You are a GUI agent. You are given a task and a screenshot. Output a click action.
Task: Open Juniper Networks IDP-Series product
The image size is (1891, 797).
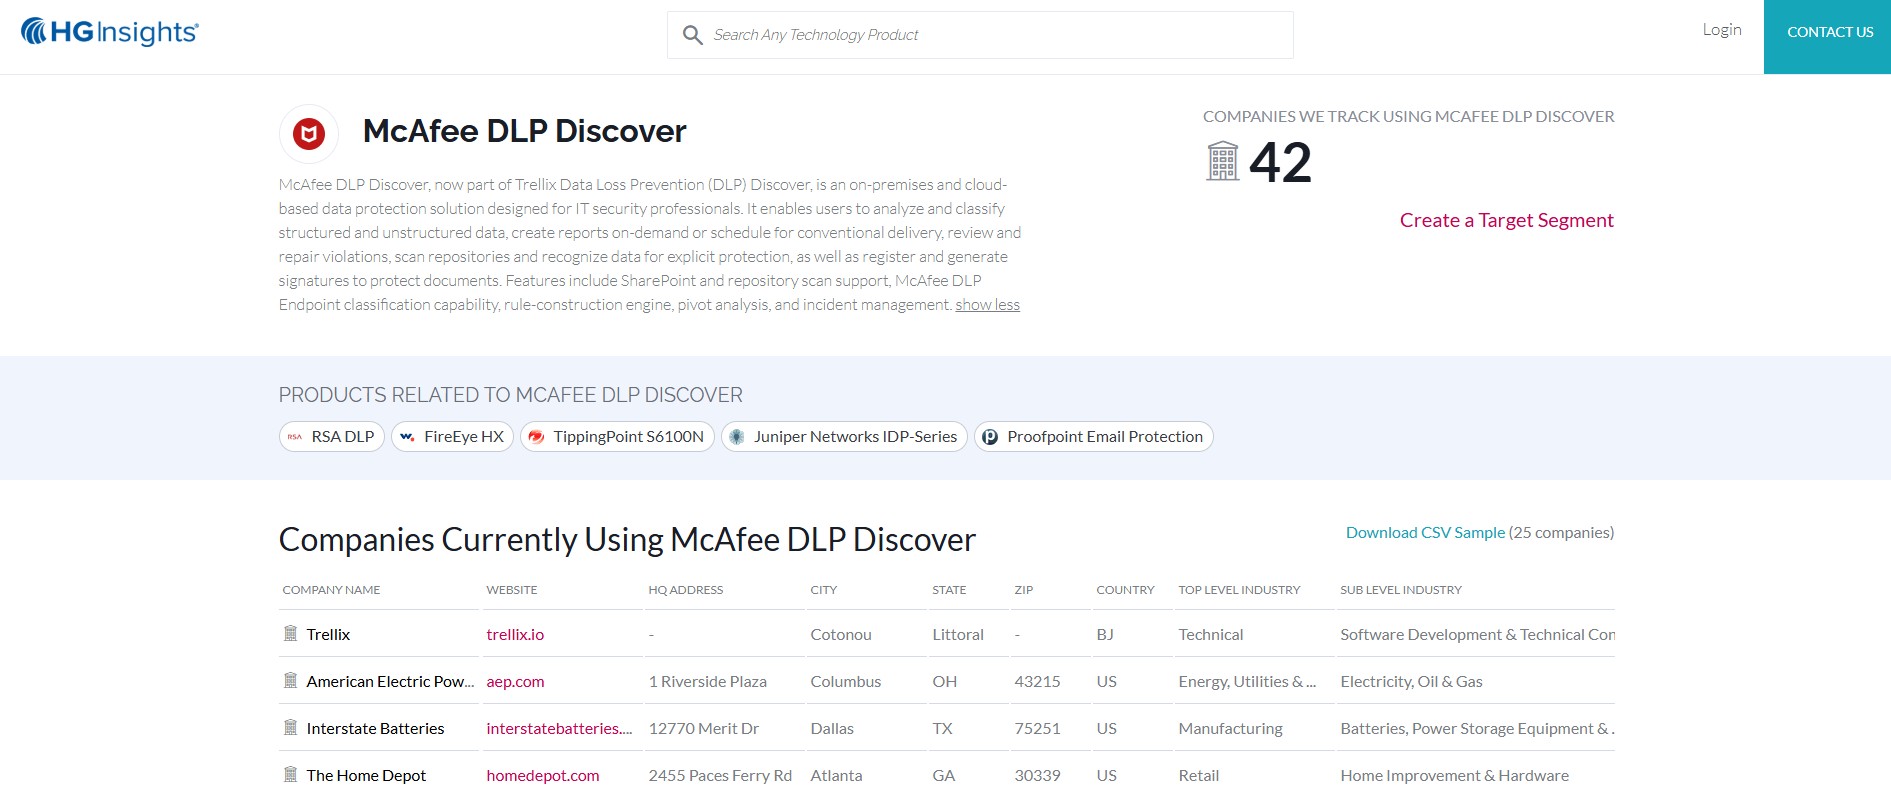844,437
